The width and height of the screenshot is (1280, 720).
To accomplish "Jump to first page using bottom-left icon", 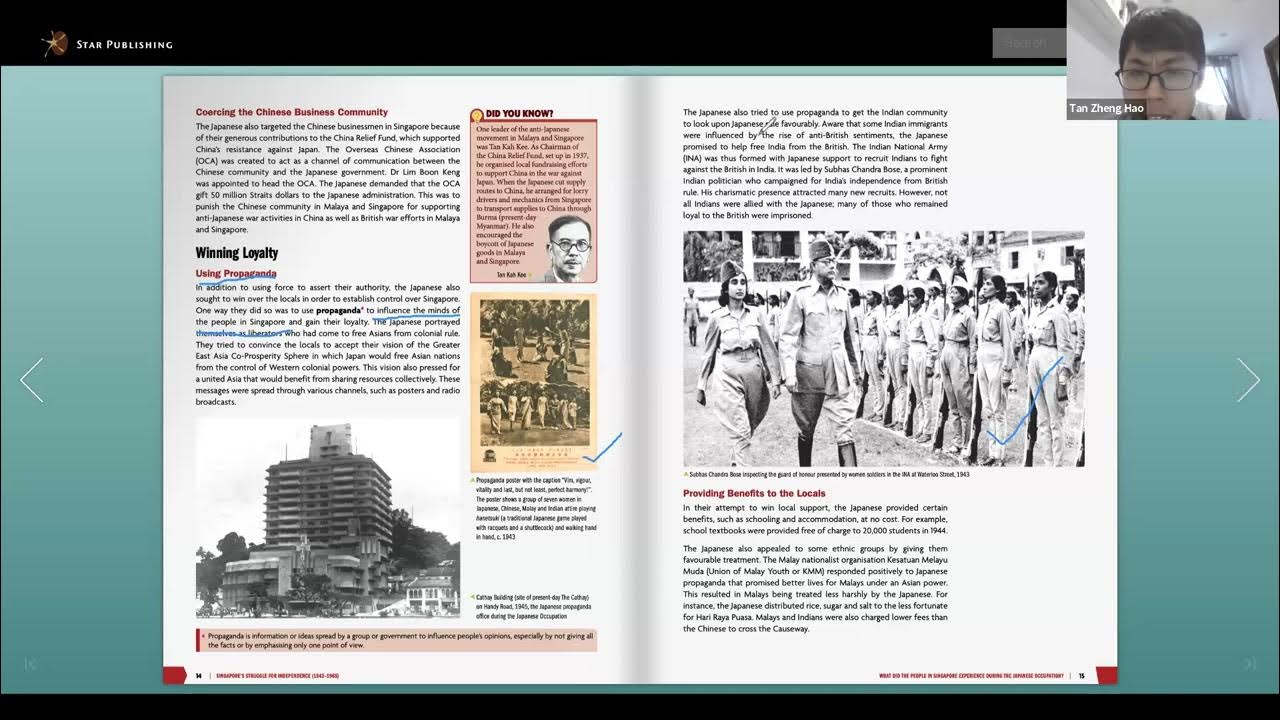I will [31, 663].
